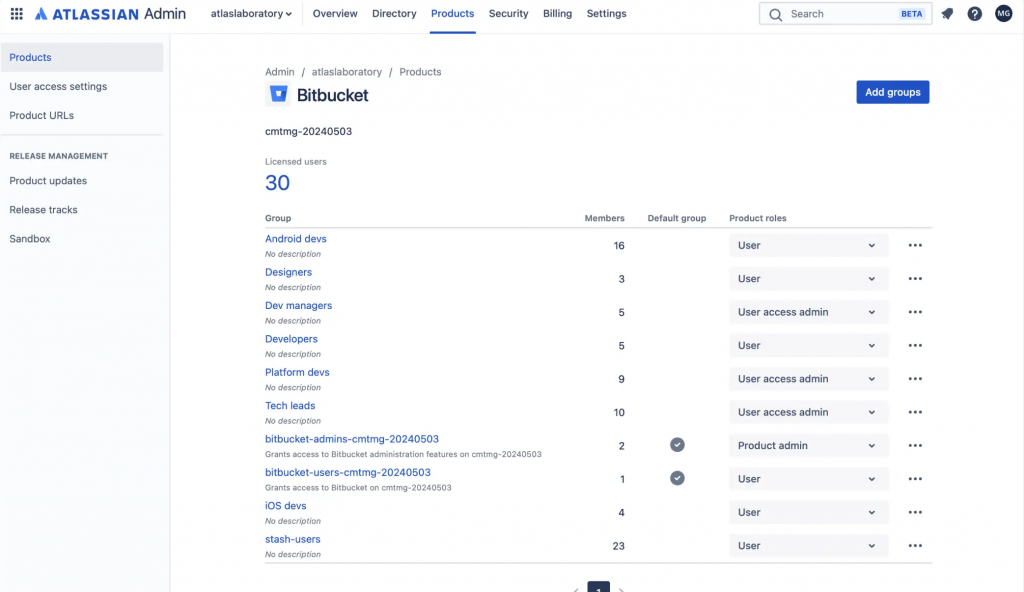
Task: Open the help question mark icon
Action: [974, 14]
